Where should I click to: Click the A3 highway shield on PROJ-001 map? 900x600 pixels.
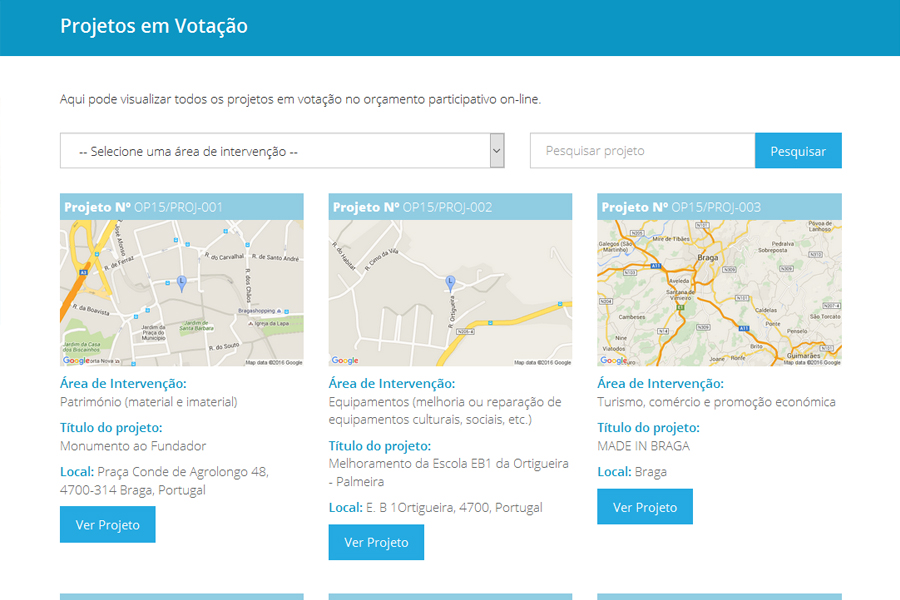pyautogui.click(x=83, y=272)
